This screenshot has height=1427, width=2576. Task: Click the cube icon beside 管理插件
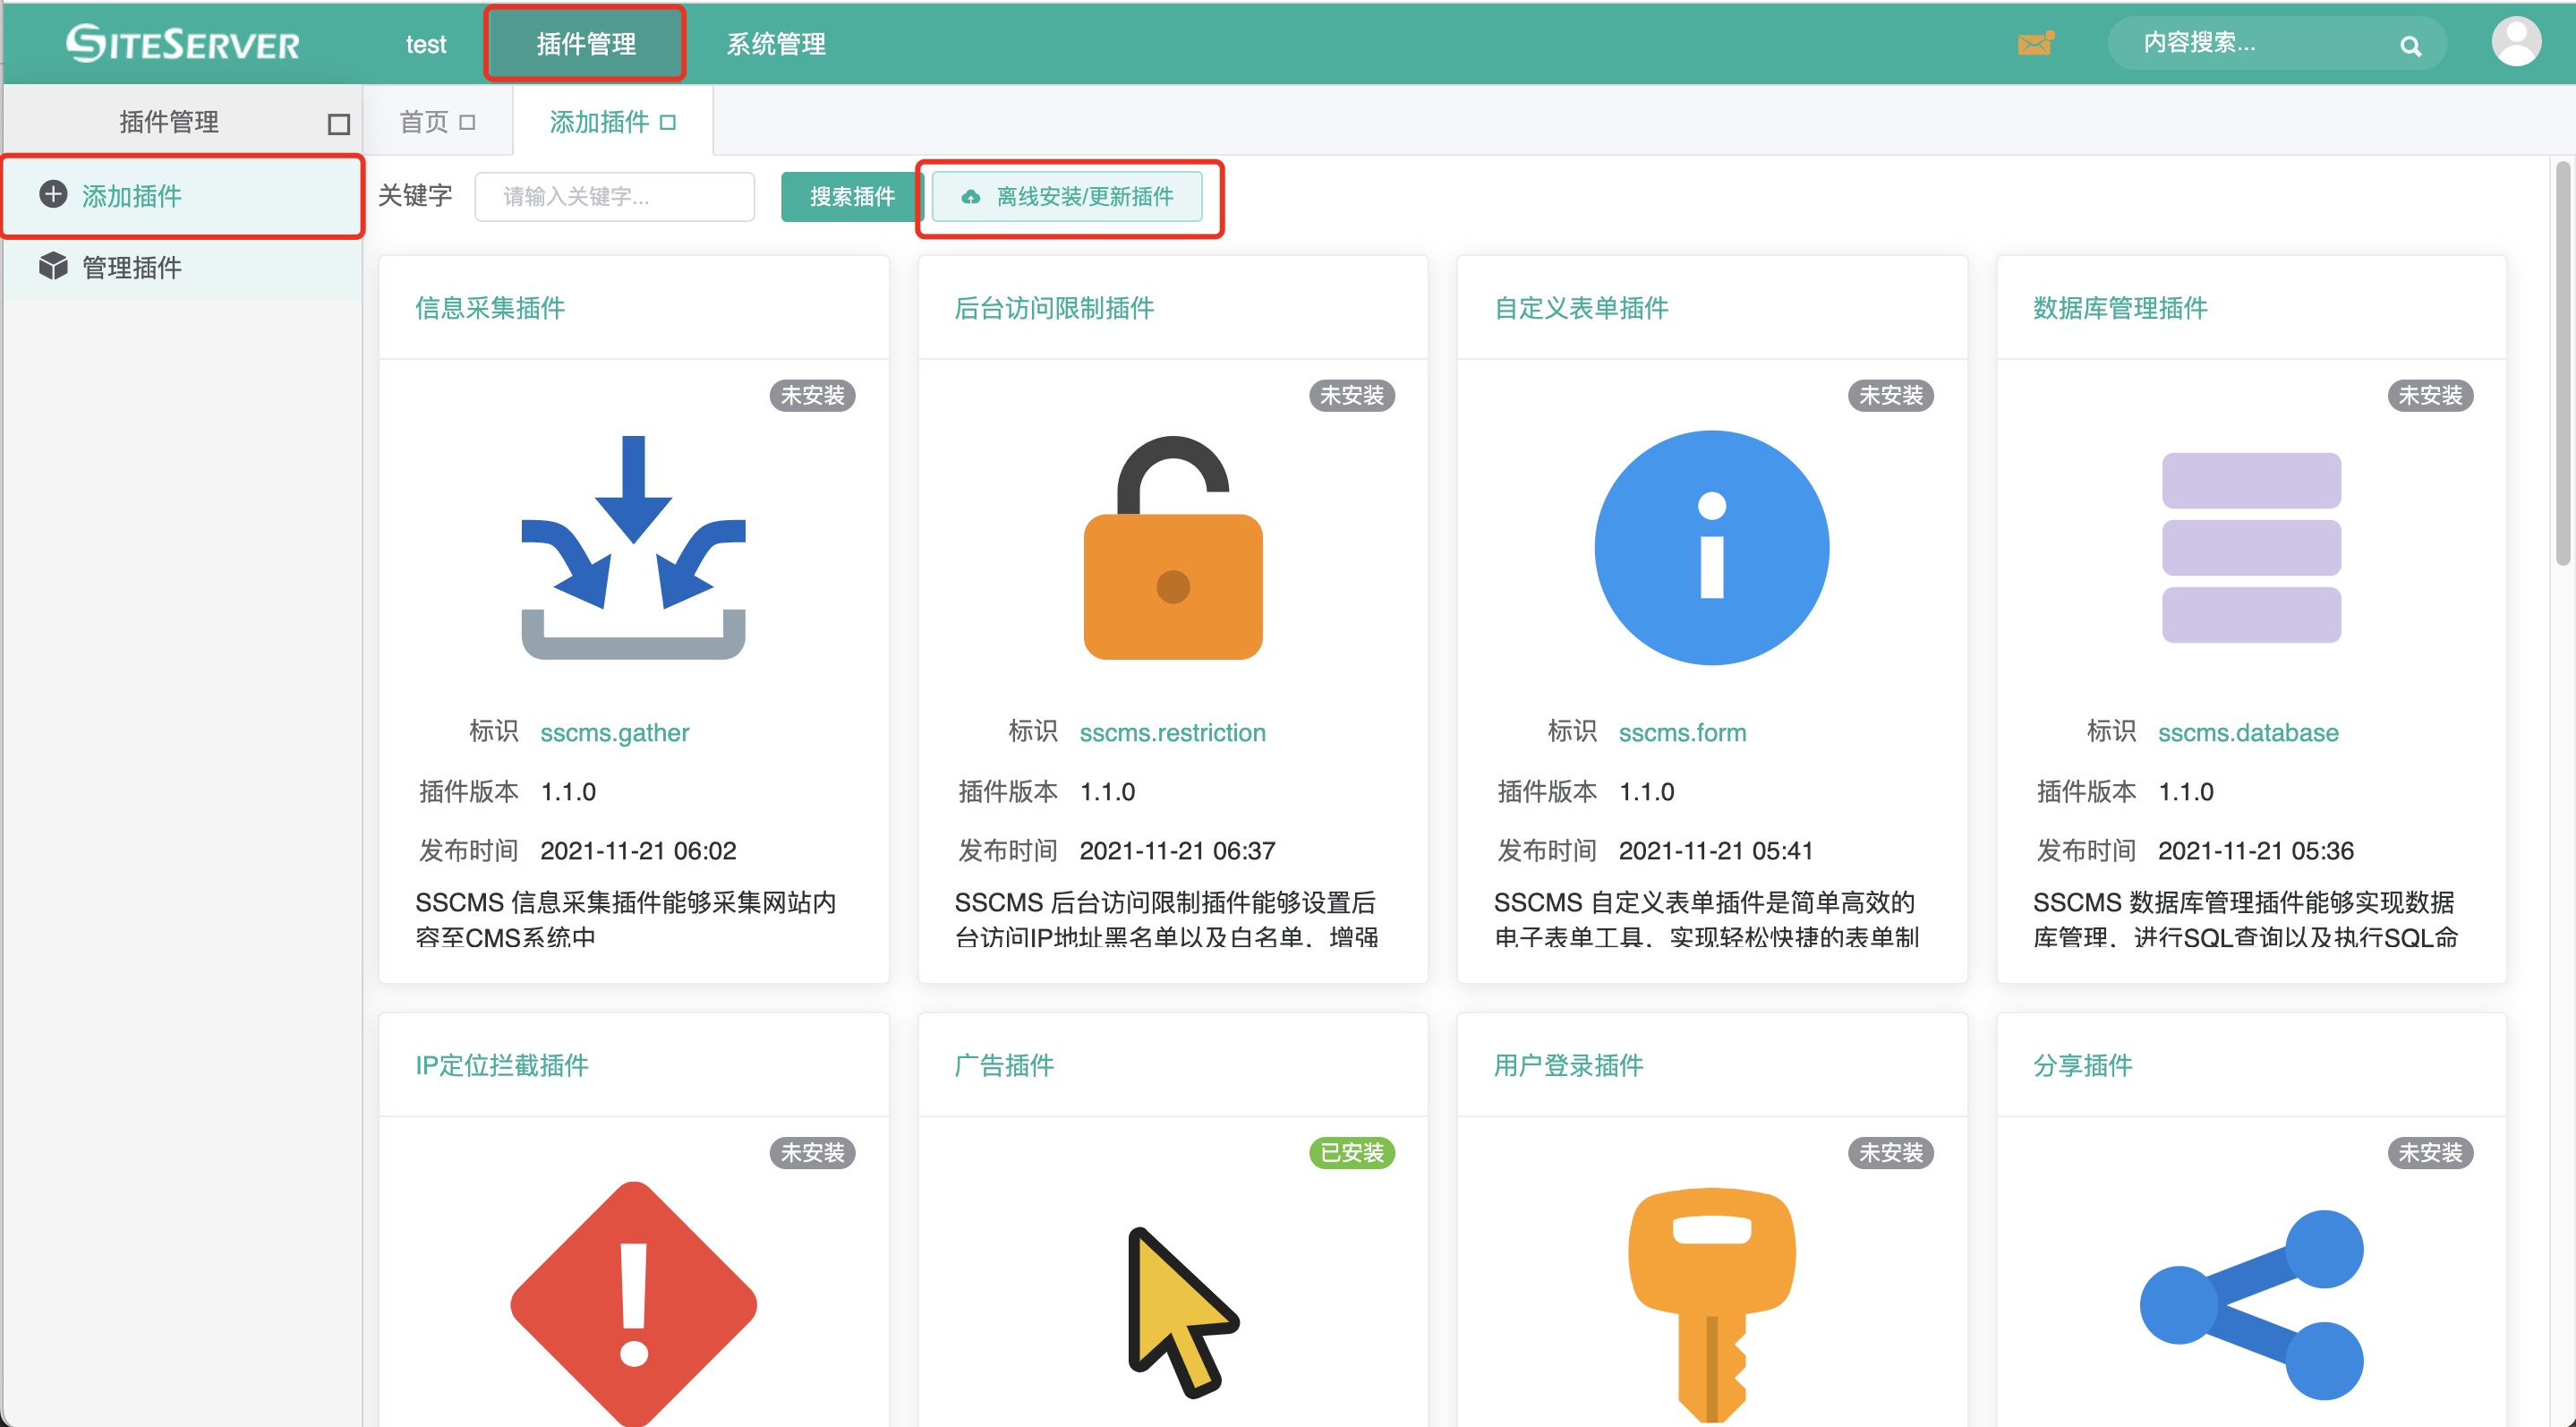coord(53,266)
